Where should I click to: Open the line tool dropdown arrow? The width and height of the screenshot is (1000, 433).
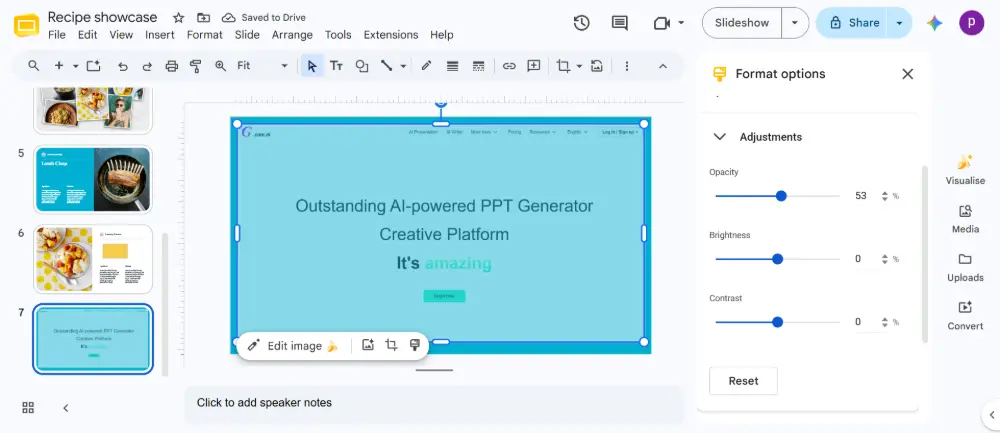(x=403, y=66)
